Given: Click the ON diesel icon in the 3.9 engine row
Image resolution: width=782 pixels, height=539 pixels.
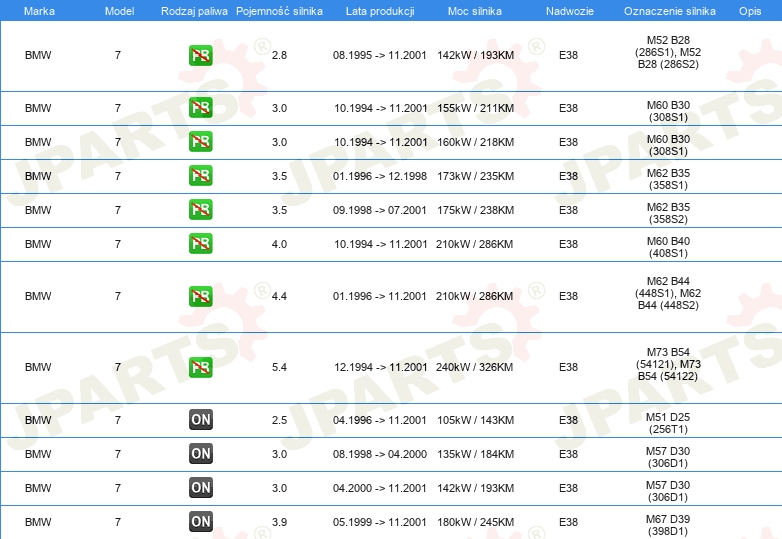Looking at the screenshot, I should pyautogui.click(x=200, y=522).
